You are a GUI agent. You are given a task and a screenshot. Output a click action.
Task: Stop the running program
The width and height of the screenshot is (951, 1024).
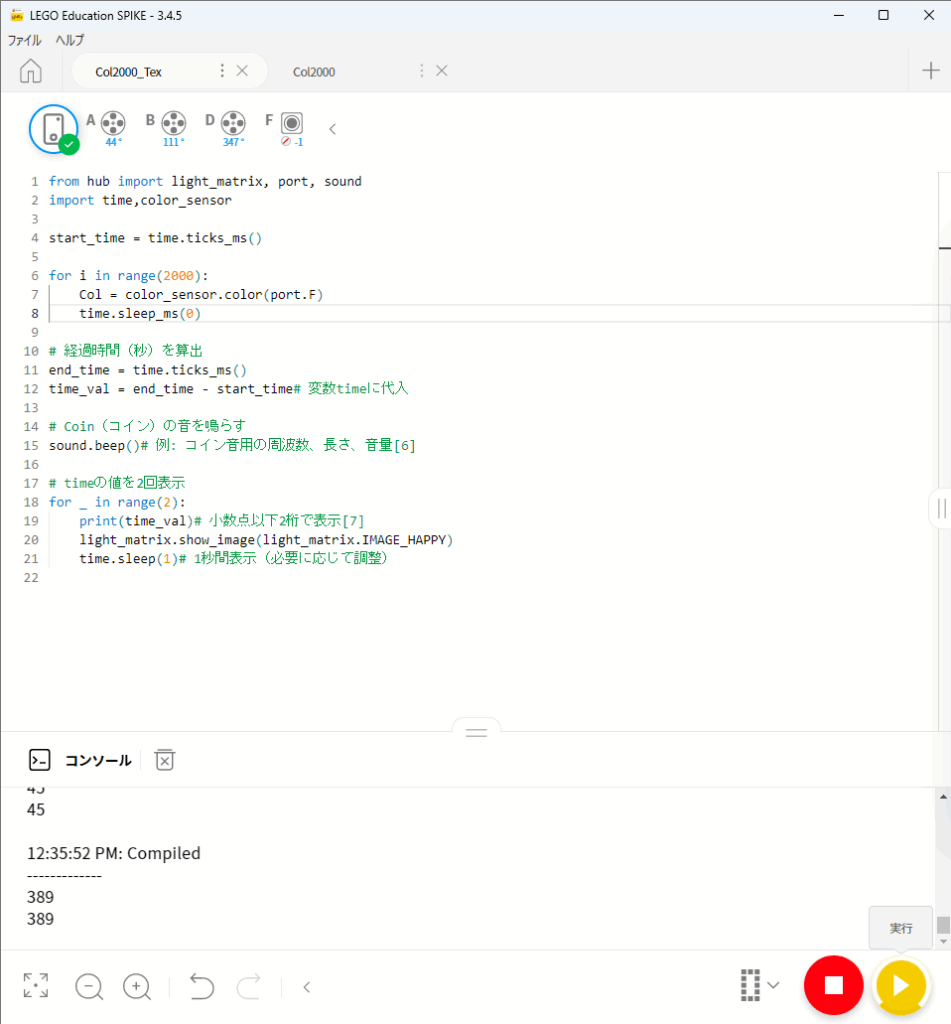click(833, 985)
